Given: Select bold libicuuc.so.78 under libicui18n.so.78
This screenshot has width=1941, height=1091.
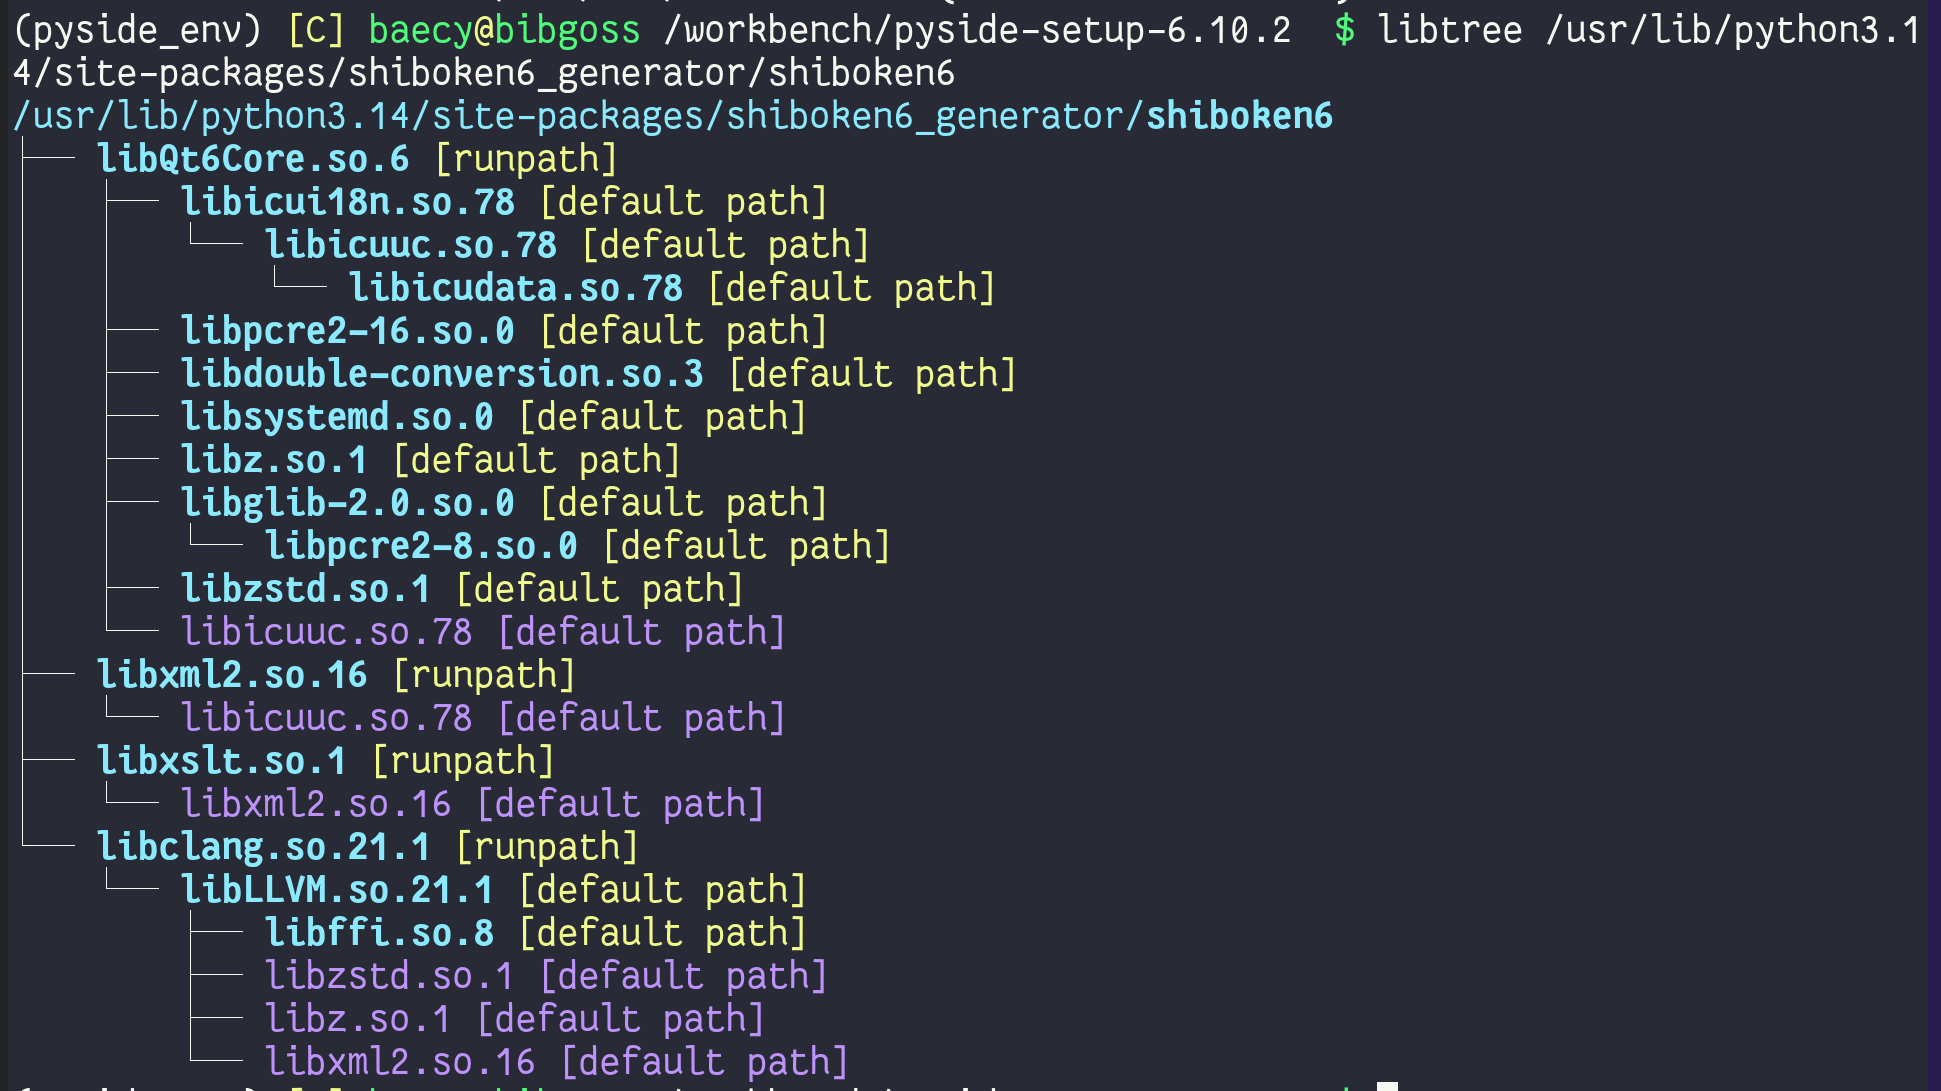Looking at the screenshot, I should point(411,245).
